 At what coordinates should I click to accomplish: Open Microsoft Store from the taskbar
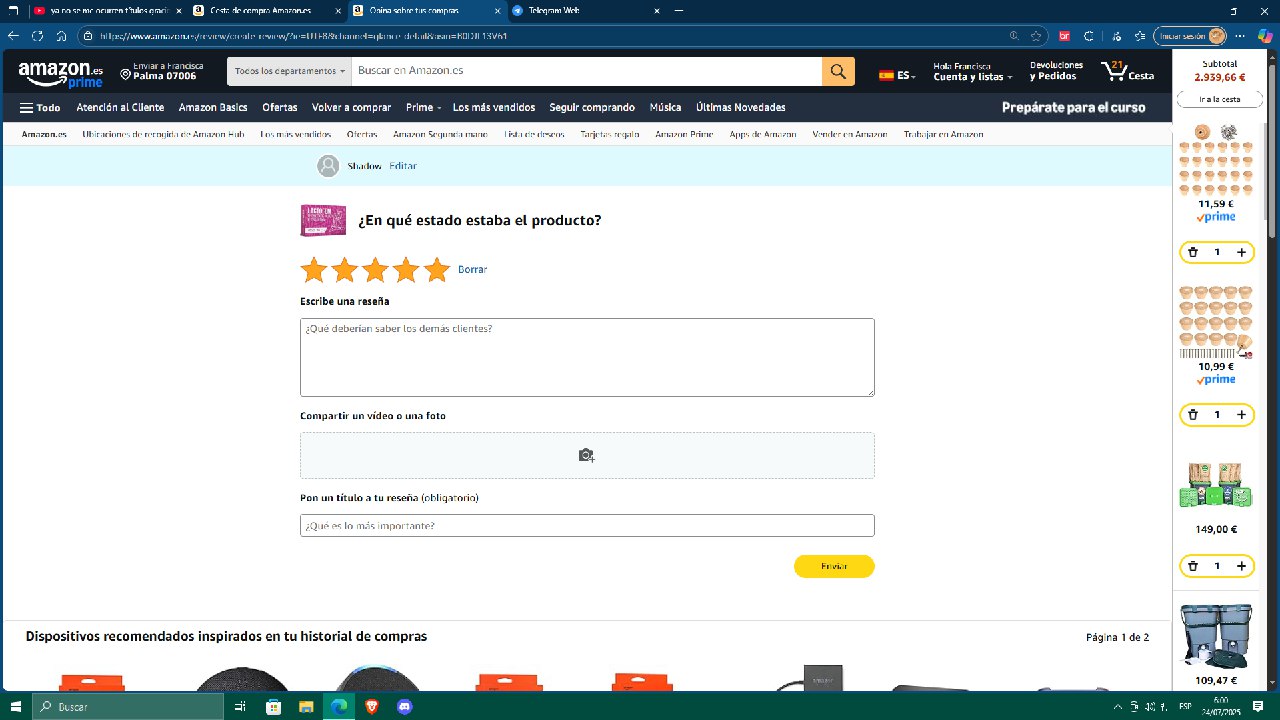click(273, 706)
